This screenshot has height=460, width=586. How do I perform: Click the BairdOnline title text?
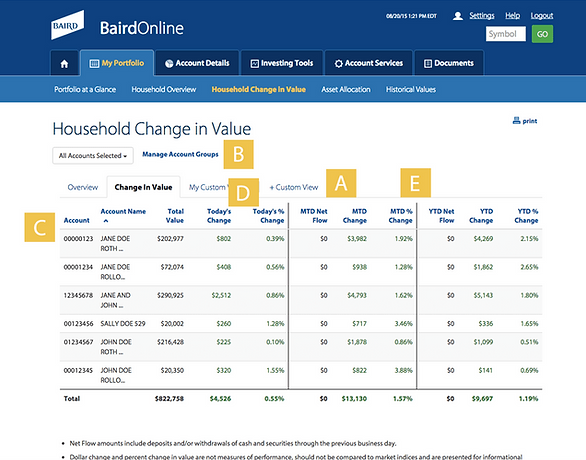pos(142,28)
